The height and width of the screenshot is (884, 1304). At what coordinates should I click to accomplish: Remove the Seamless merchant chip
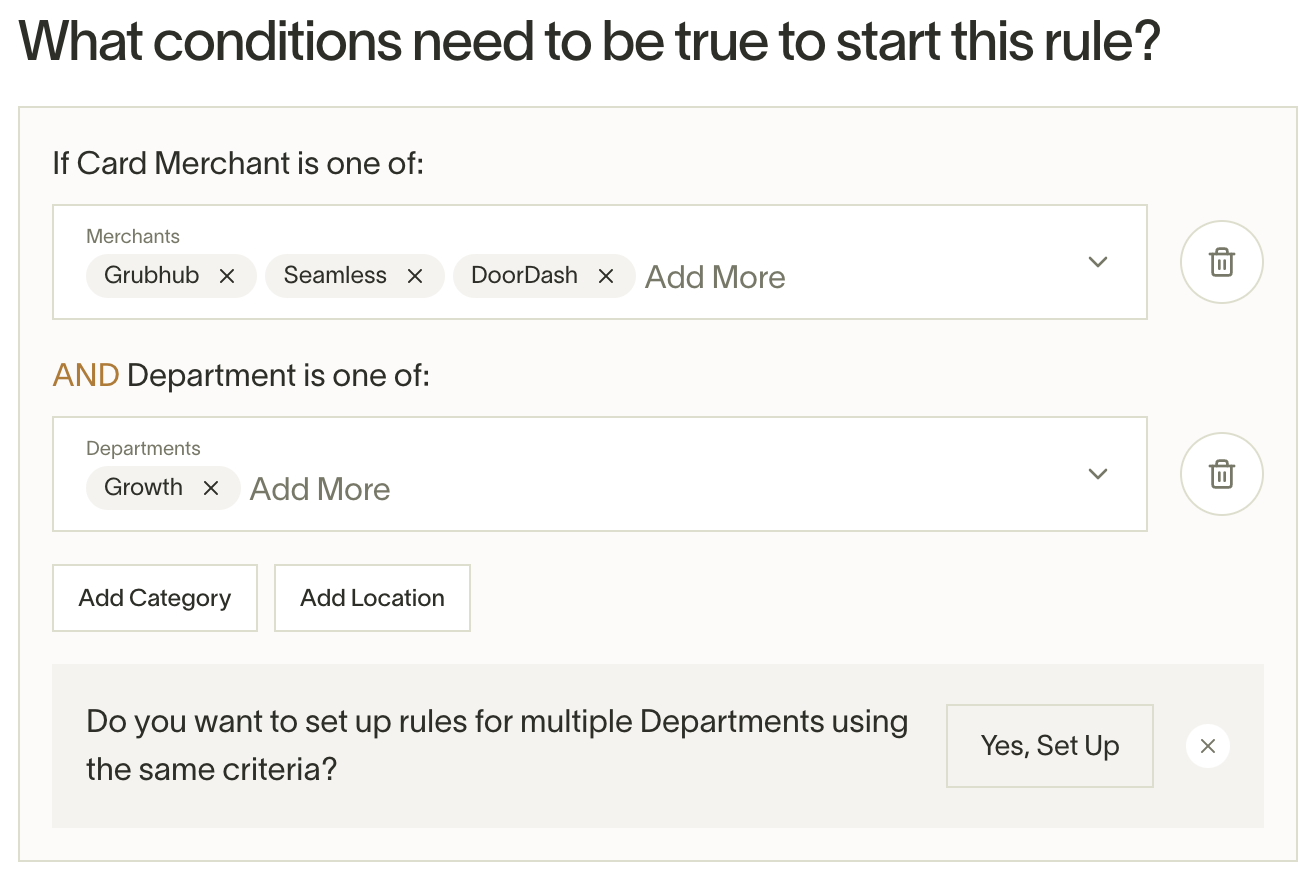click(x=415, y=276)
